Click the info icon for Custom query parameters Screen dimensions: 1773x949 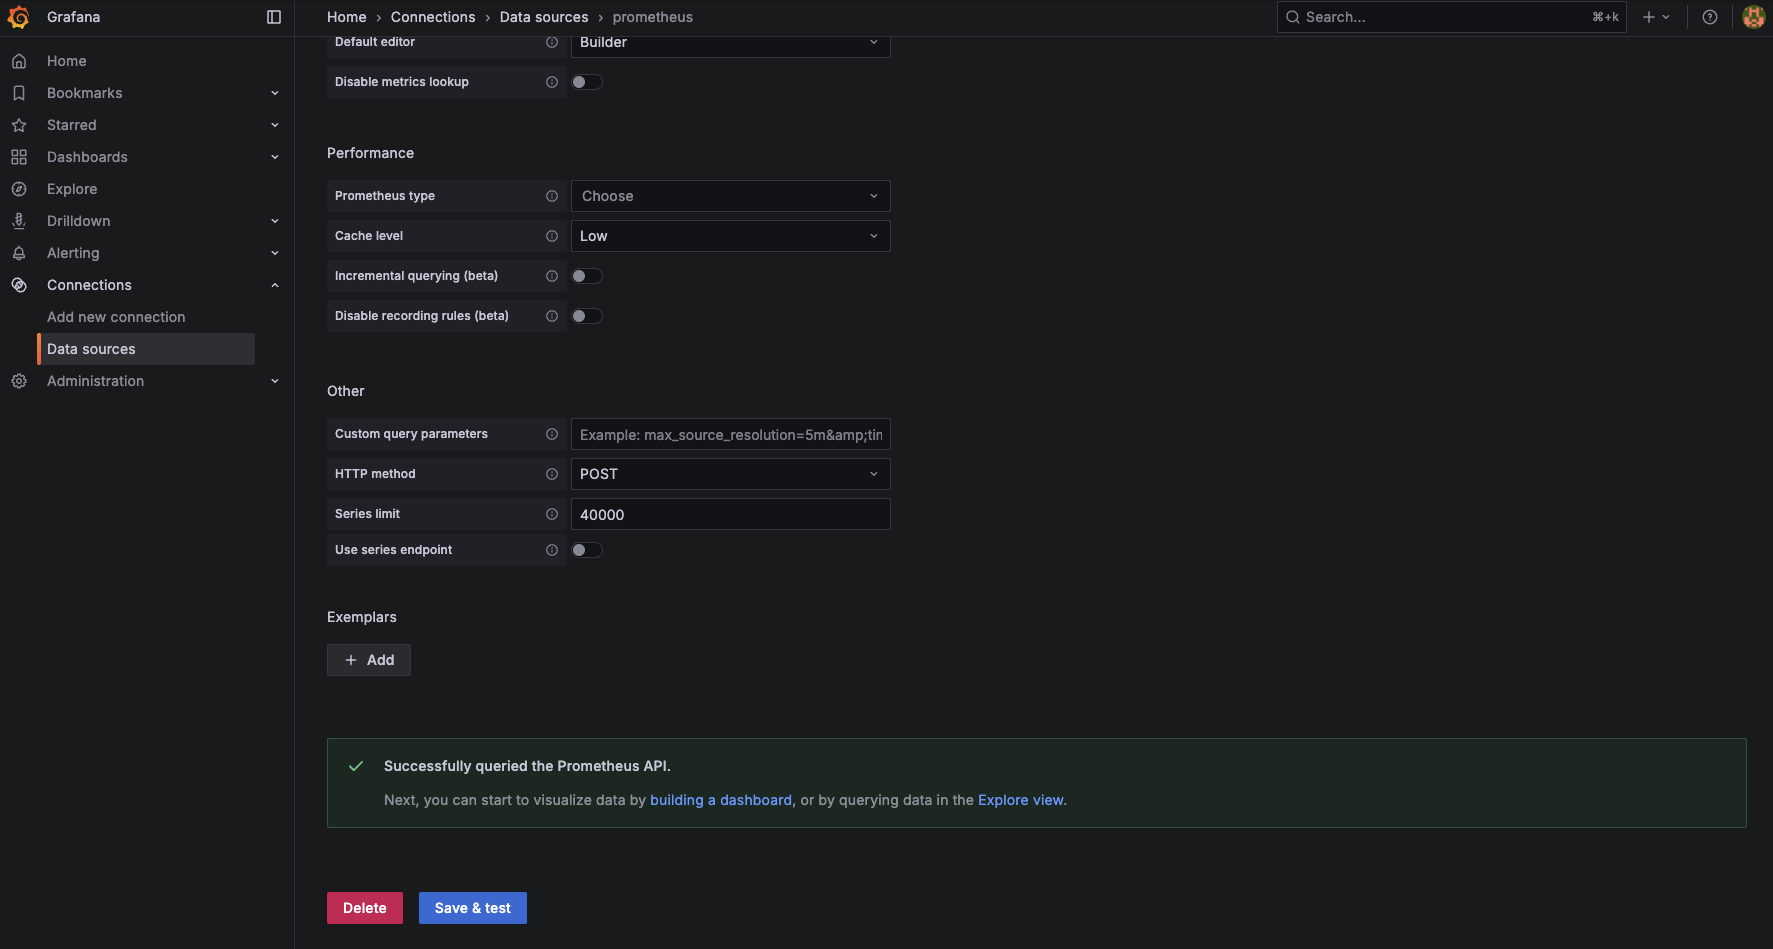point(552,434)
